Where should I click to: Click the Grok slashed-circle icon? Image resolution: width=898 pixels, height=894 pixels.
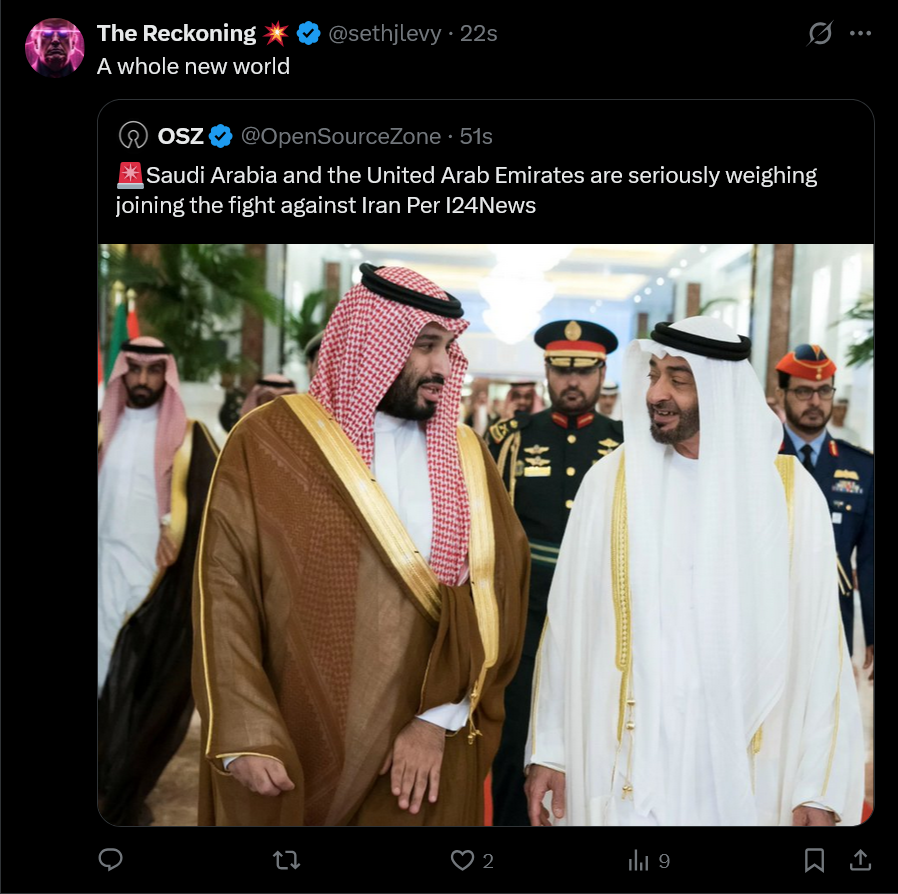click(820, 33)
